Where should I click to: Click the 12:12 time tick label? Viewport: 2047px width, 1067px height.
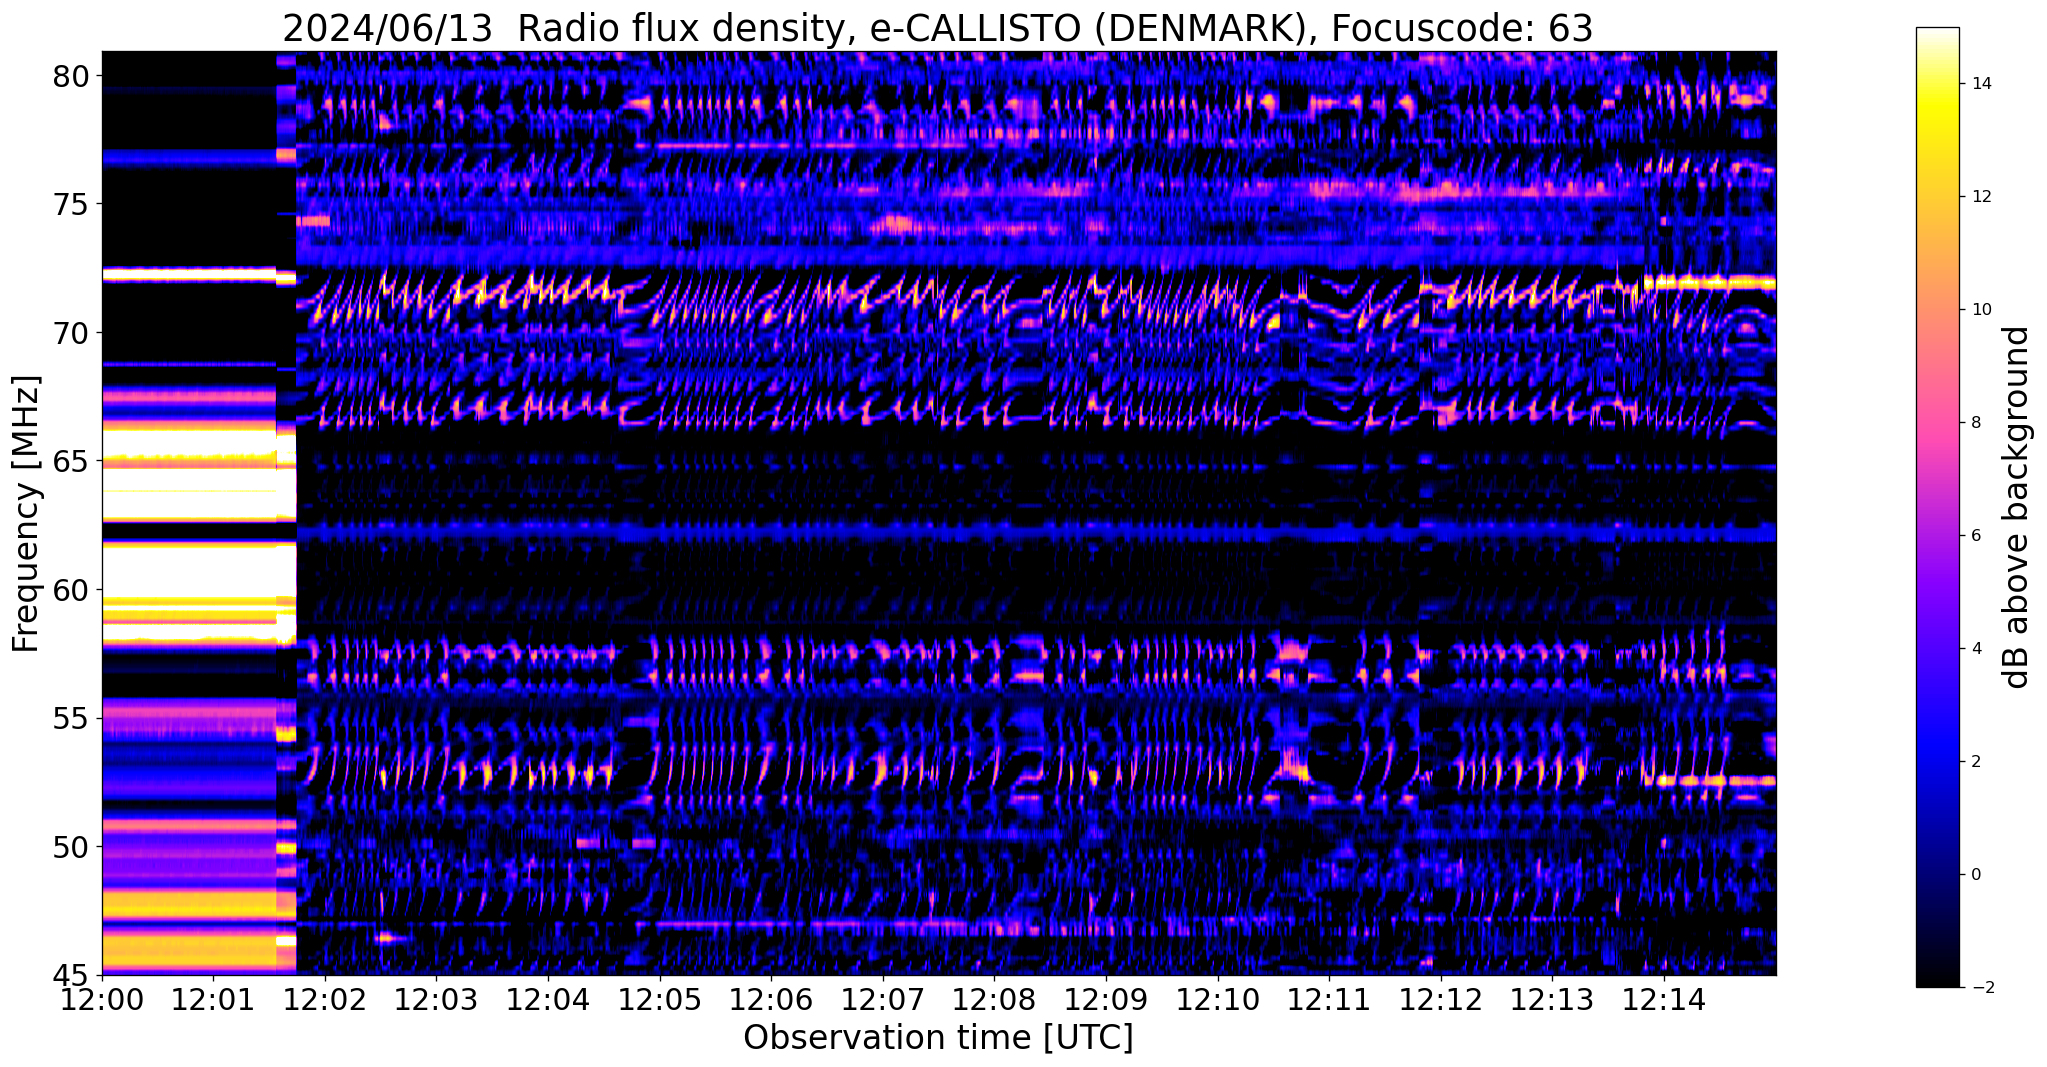1442,999
